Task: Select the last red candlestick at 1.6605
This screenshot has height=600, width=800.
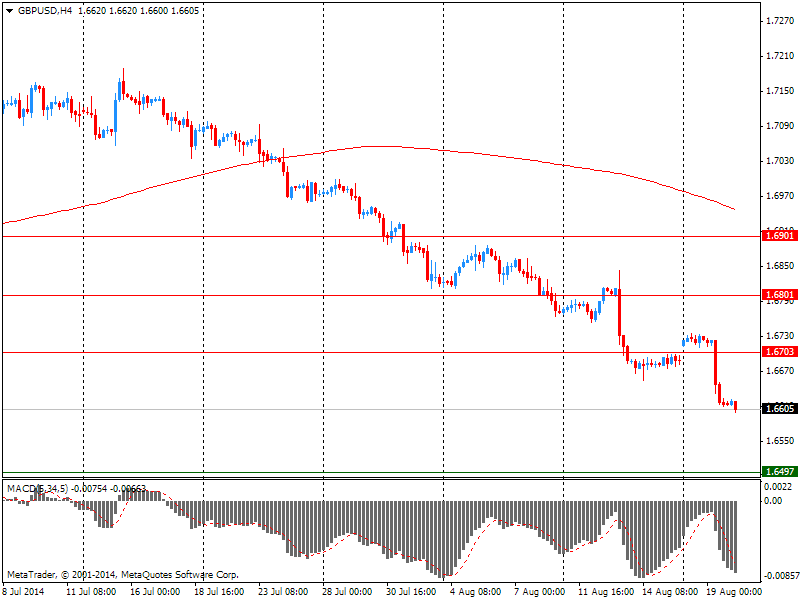Action: pyautogui.click(x=735, y=407)
